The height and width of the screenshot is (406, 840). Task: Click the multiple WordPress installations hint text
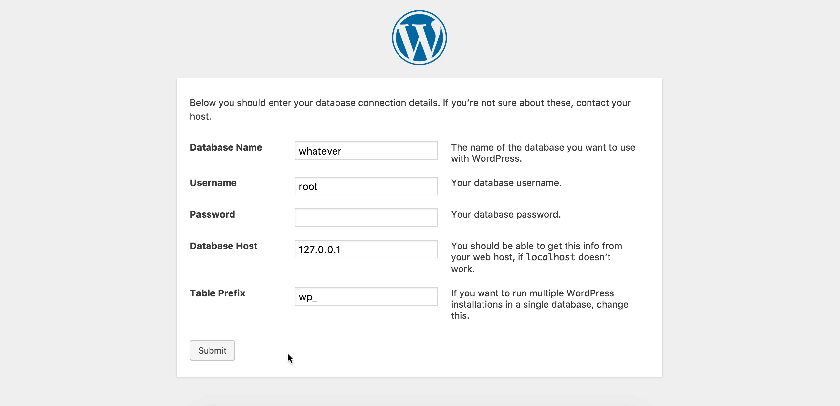pyautogui.click(x=539, y=304)
